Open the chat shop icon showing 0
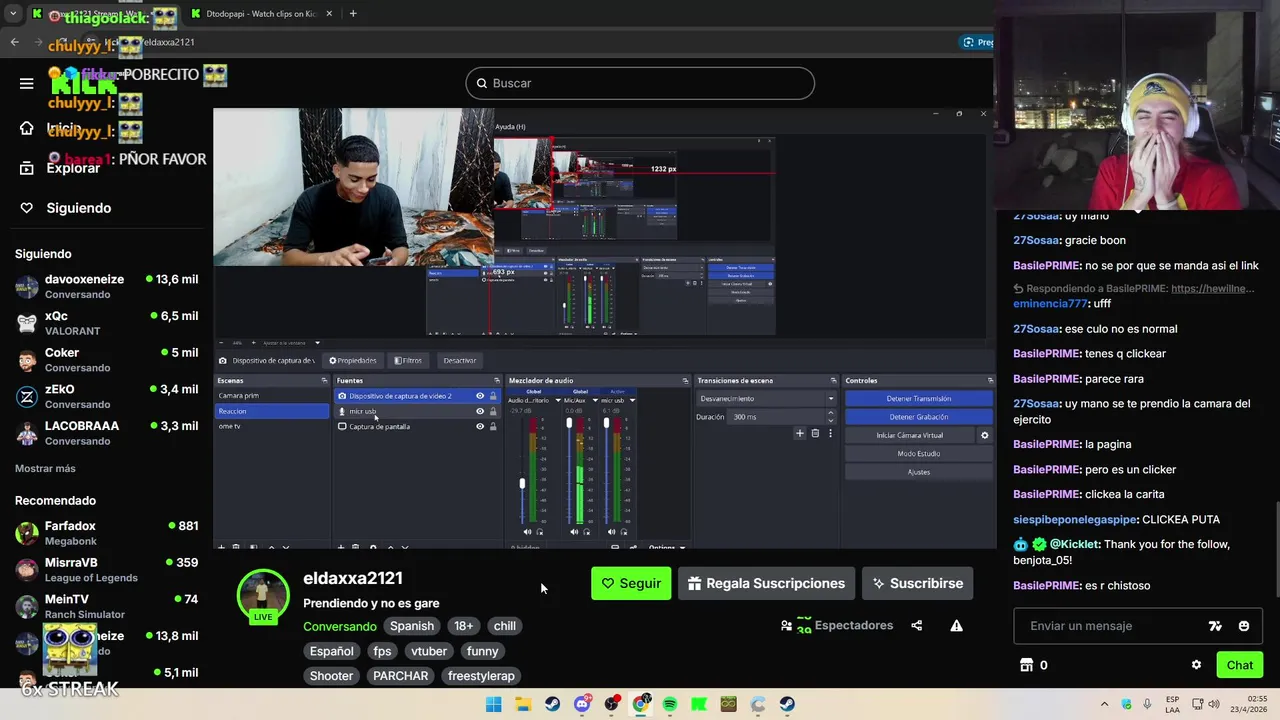The image size is (1280, 720). (x=1033, y=665)
